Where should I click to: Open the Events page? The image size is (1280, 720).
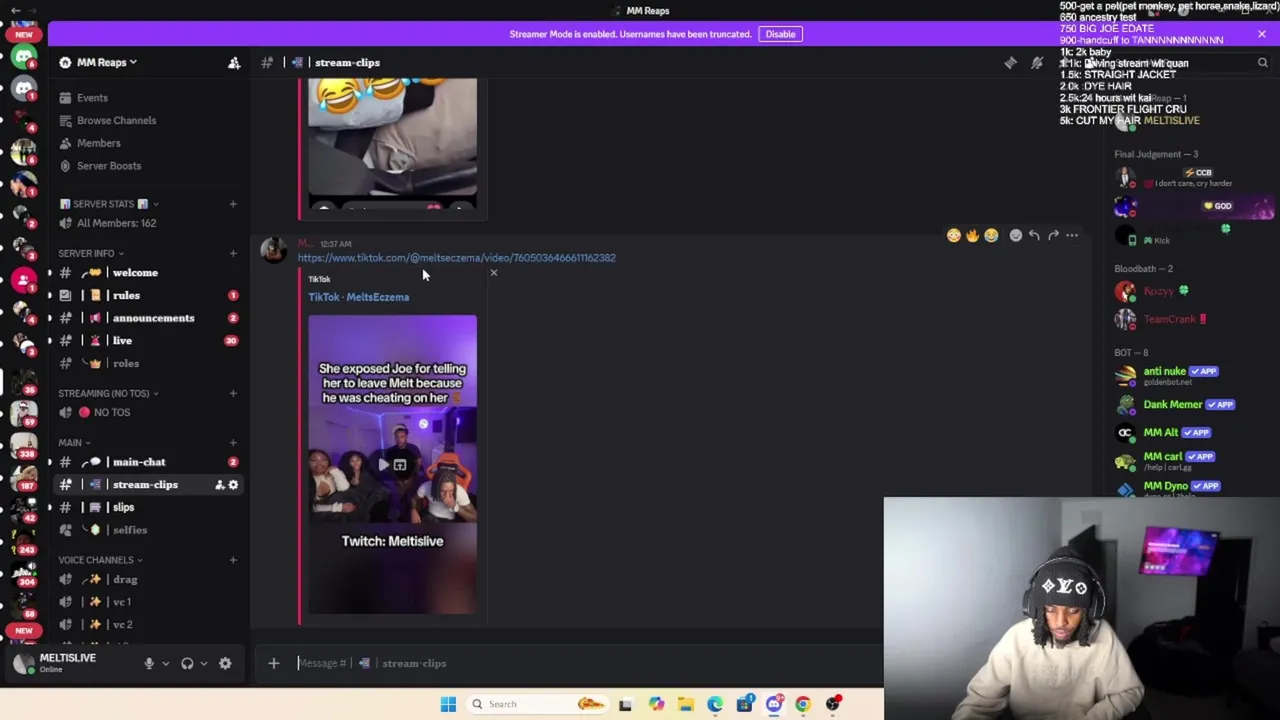92,98
